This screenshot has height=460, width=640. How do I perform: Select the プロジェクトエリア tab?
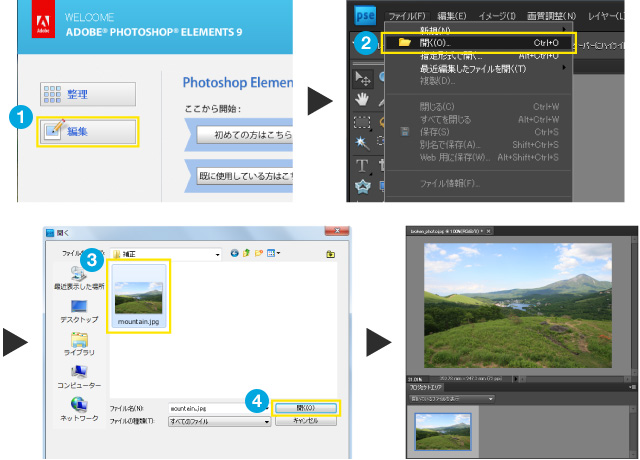click(x=426, y=387)
